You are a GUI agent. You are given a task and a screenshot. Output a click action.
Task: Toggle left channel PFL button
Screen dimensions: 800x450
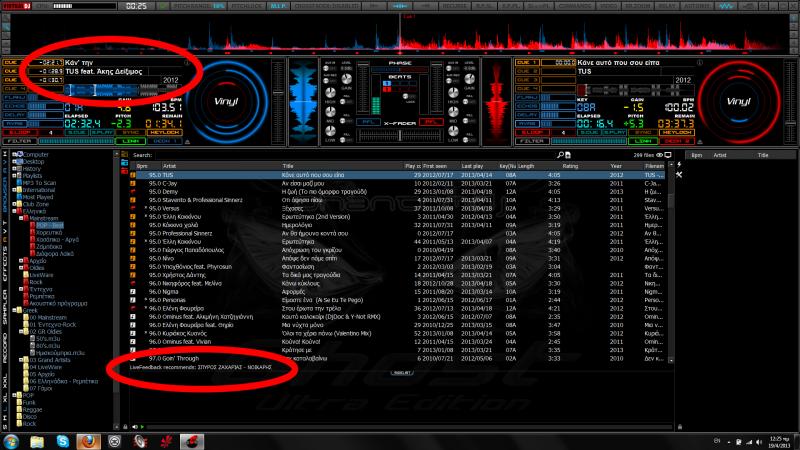[368, 122]
